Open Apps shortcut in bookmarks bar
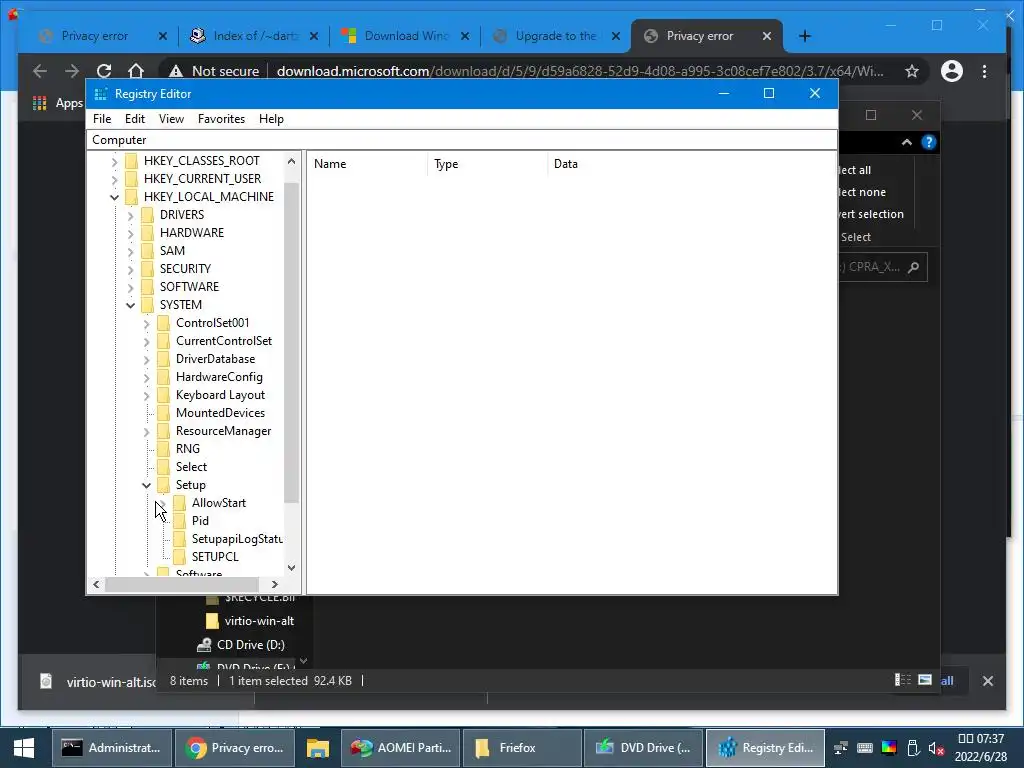The height and width of the screenshot is (768, 1024). click(x=57, y=103)
